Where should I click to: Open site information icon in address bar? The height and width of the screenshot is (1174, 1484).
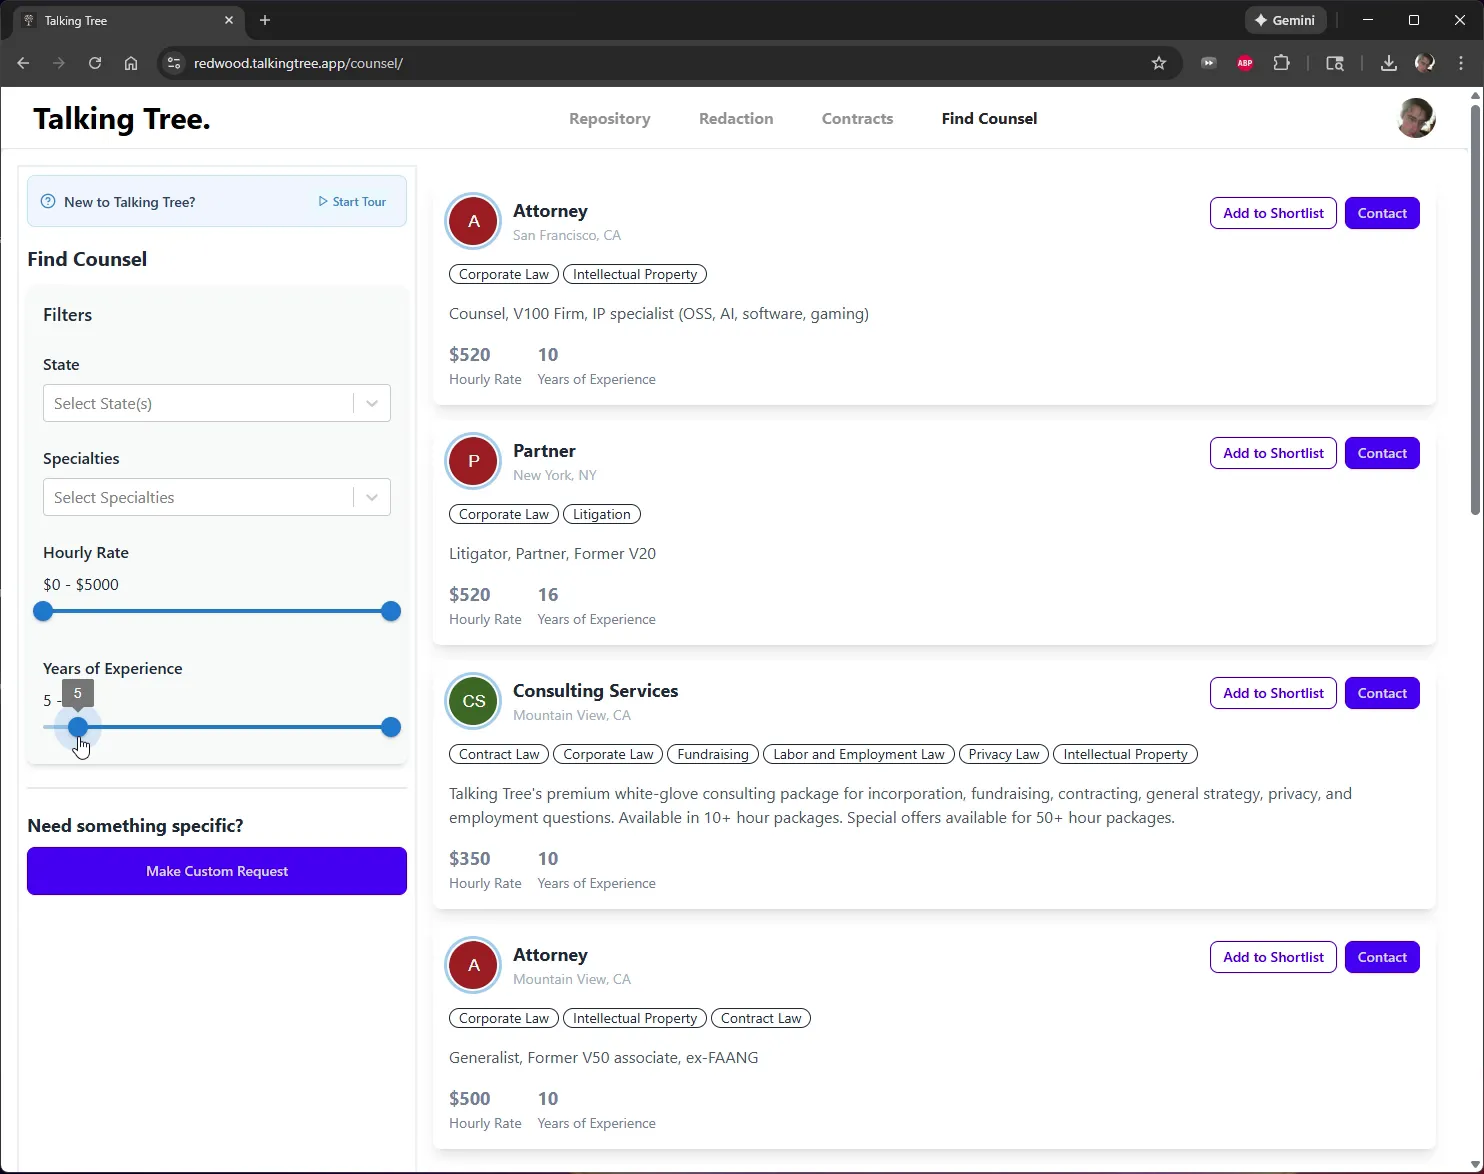[x=174, y=63]
